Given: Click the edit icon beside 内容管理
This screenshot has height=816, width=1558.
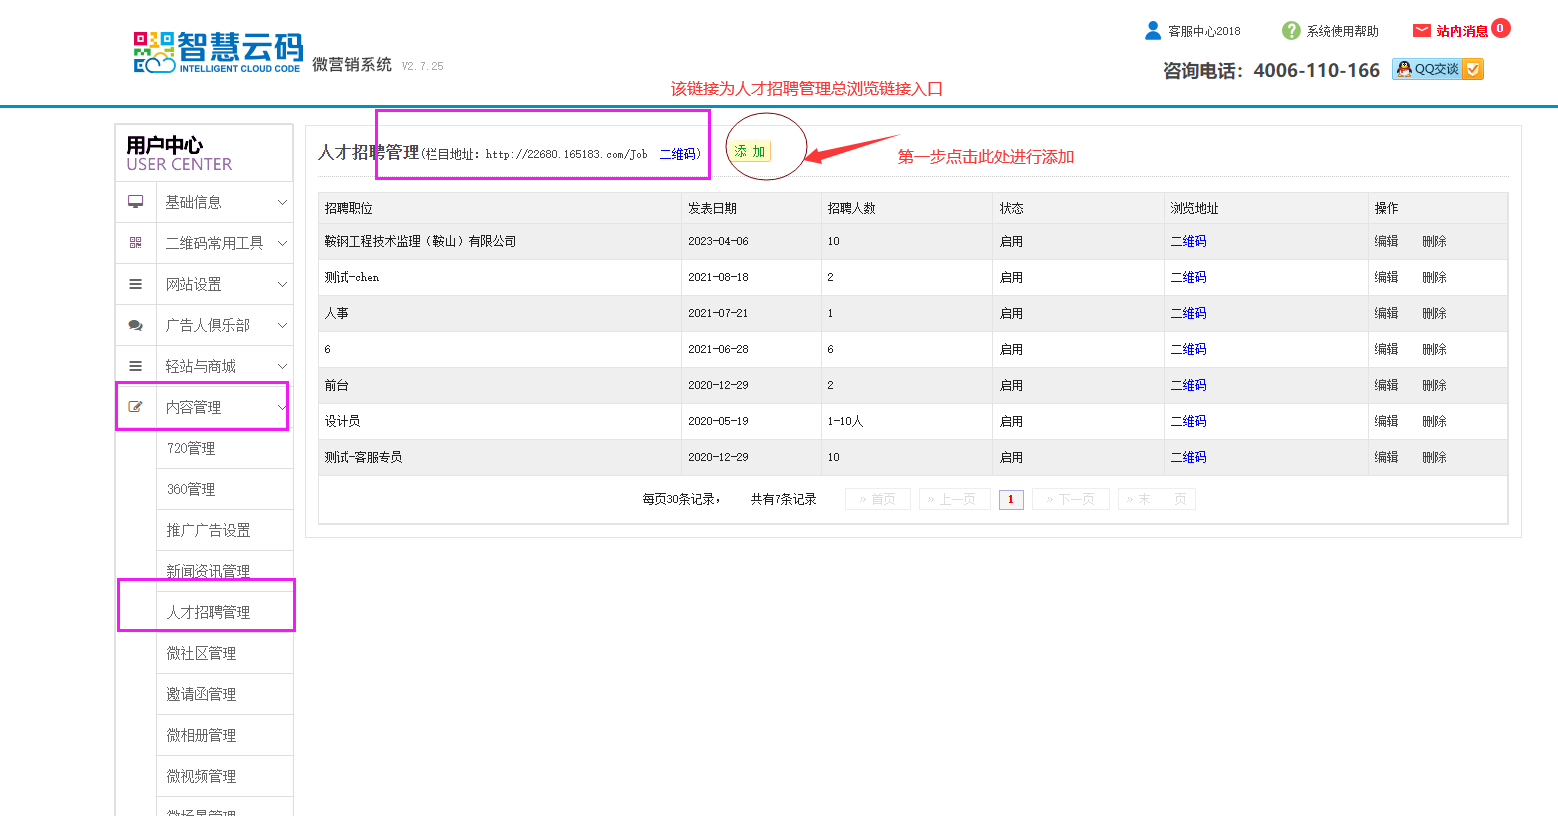Looking at the screenshot, I should tap(136, 407).
